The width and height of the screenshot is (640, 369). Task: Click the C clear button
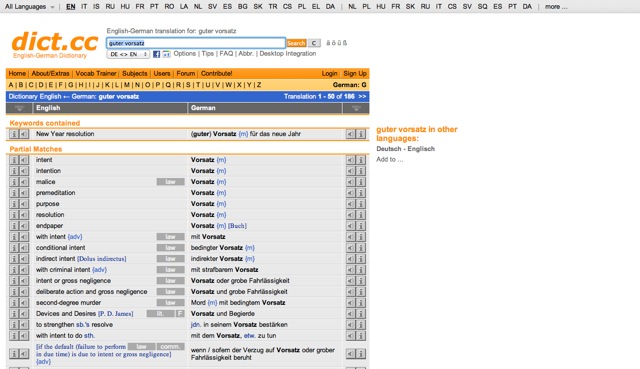(x=314, y=43)
